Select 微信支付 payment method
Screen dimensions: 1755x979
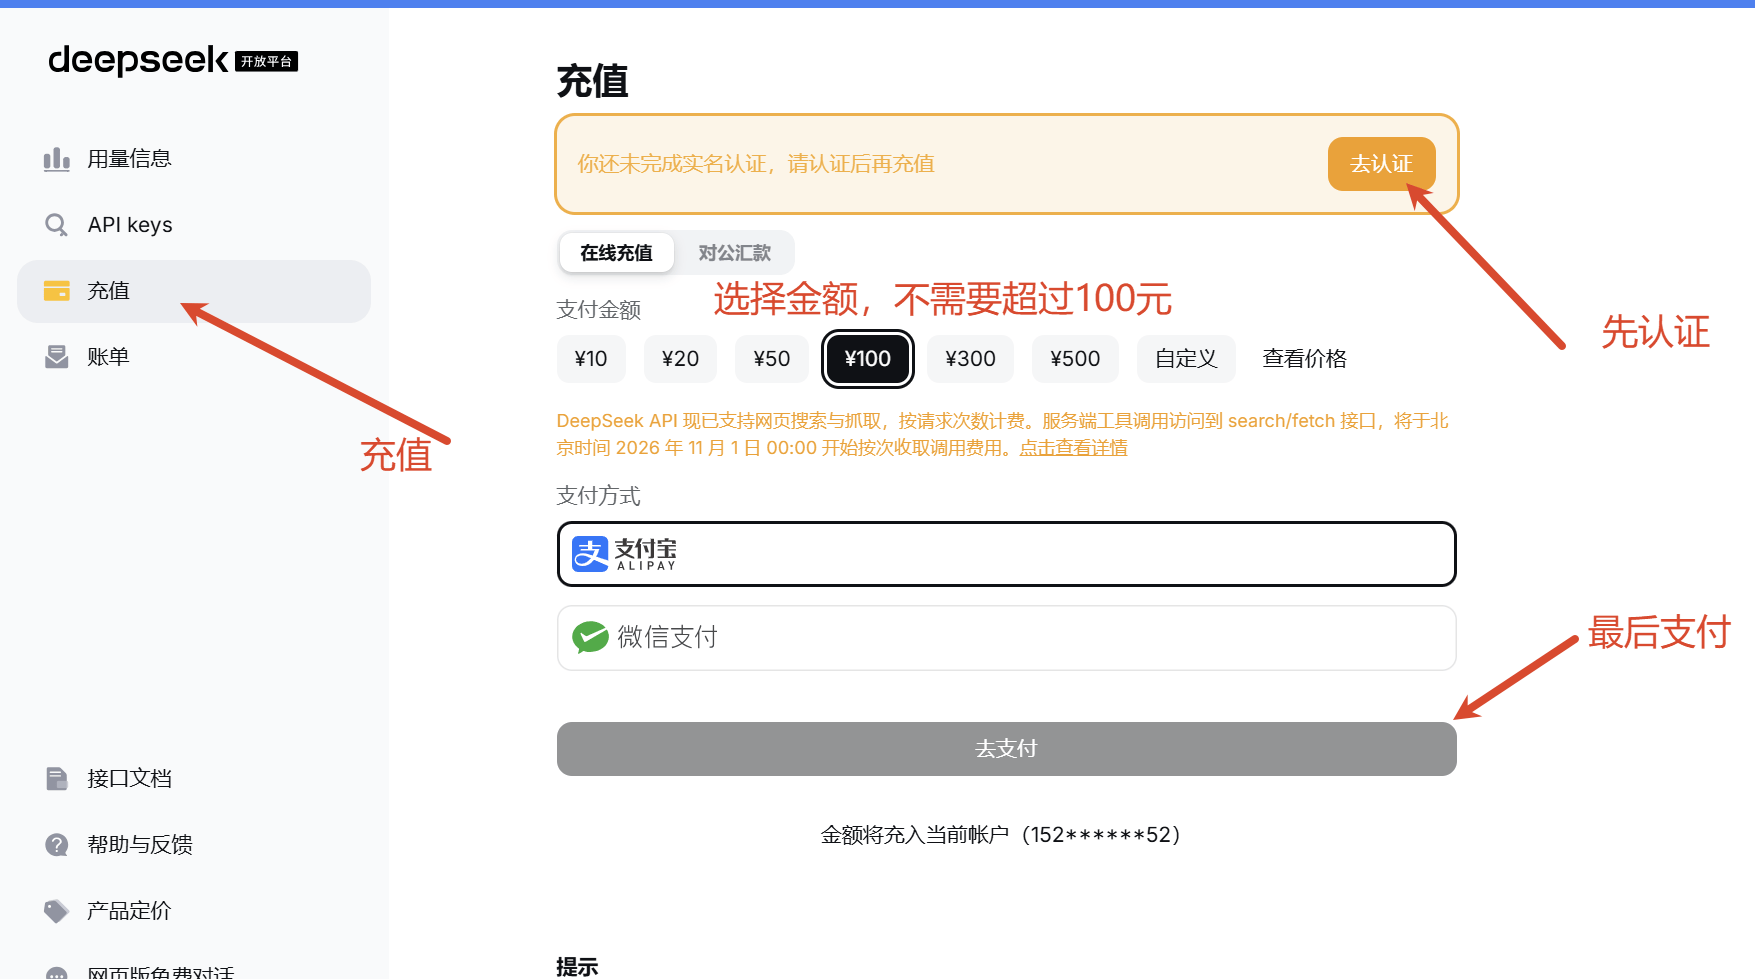click(1006, 638)
